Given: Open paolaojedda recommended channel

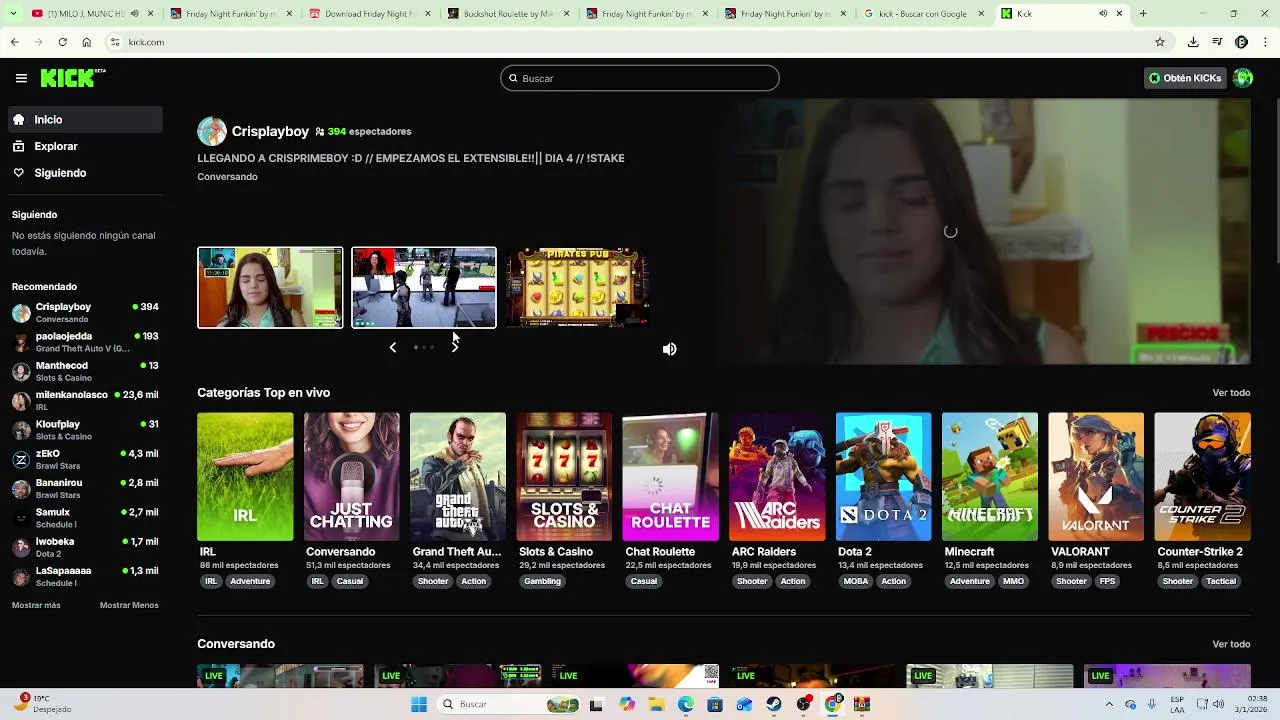Looking at the screenshot, I should (x=85, y=342).
